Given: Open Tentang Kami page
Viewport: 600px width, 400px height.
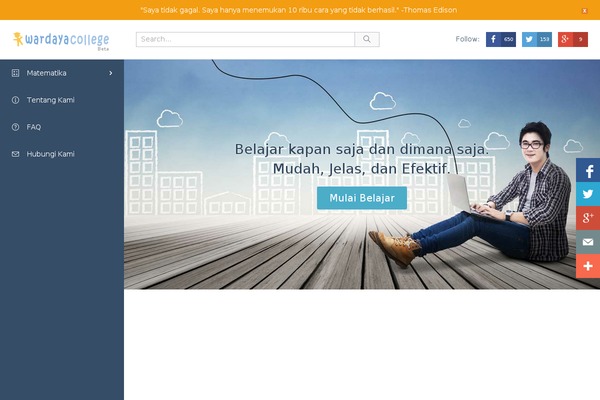Looking at the screenshot, I should tap(62, 100).
